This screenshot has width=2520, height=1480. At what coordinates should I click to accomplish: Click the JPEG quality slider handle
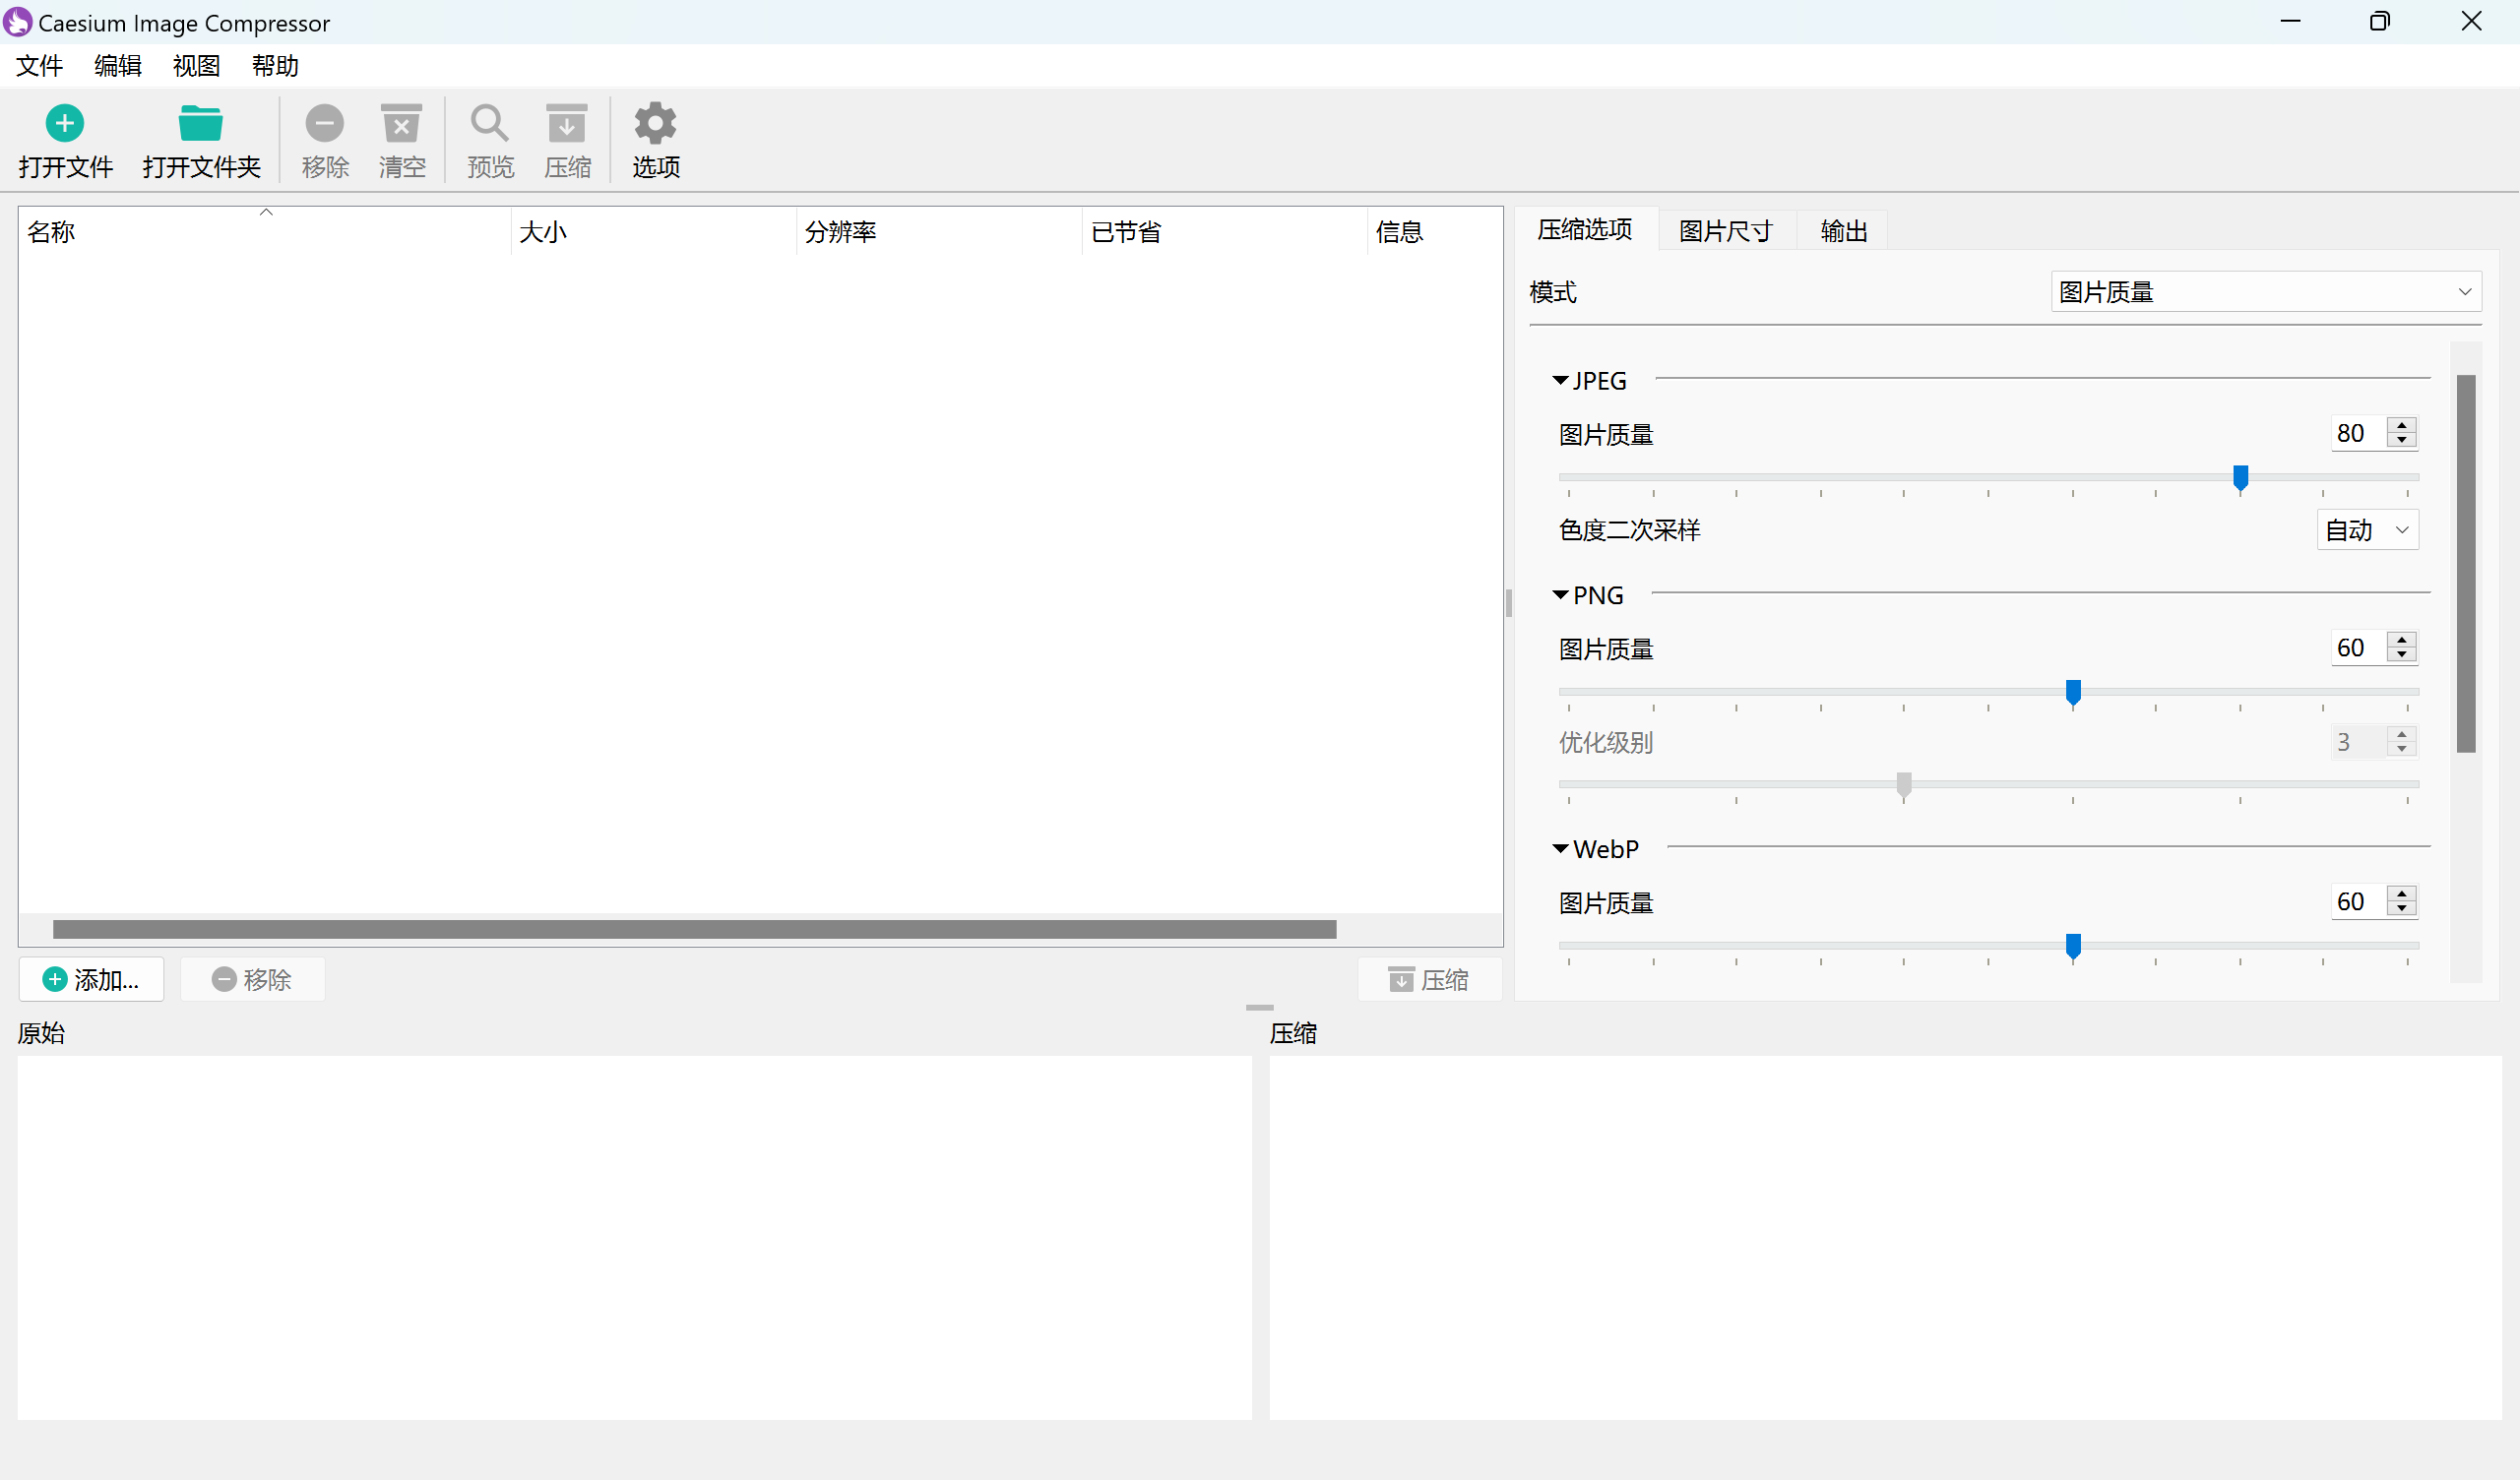pos(2240,478)
